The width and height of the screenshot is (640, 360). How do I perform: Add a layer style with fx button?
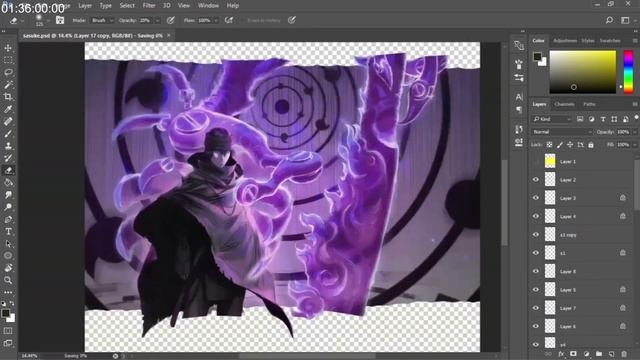tap(561, 354)
